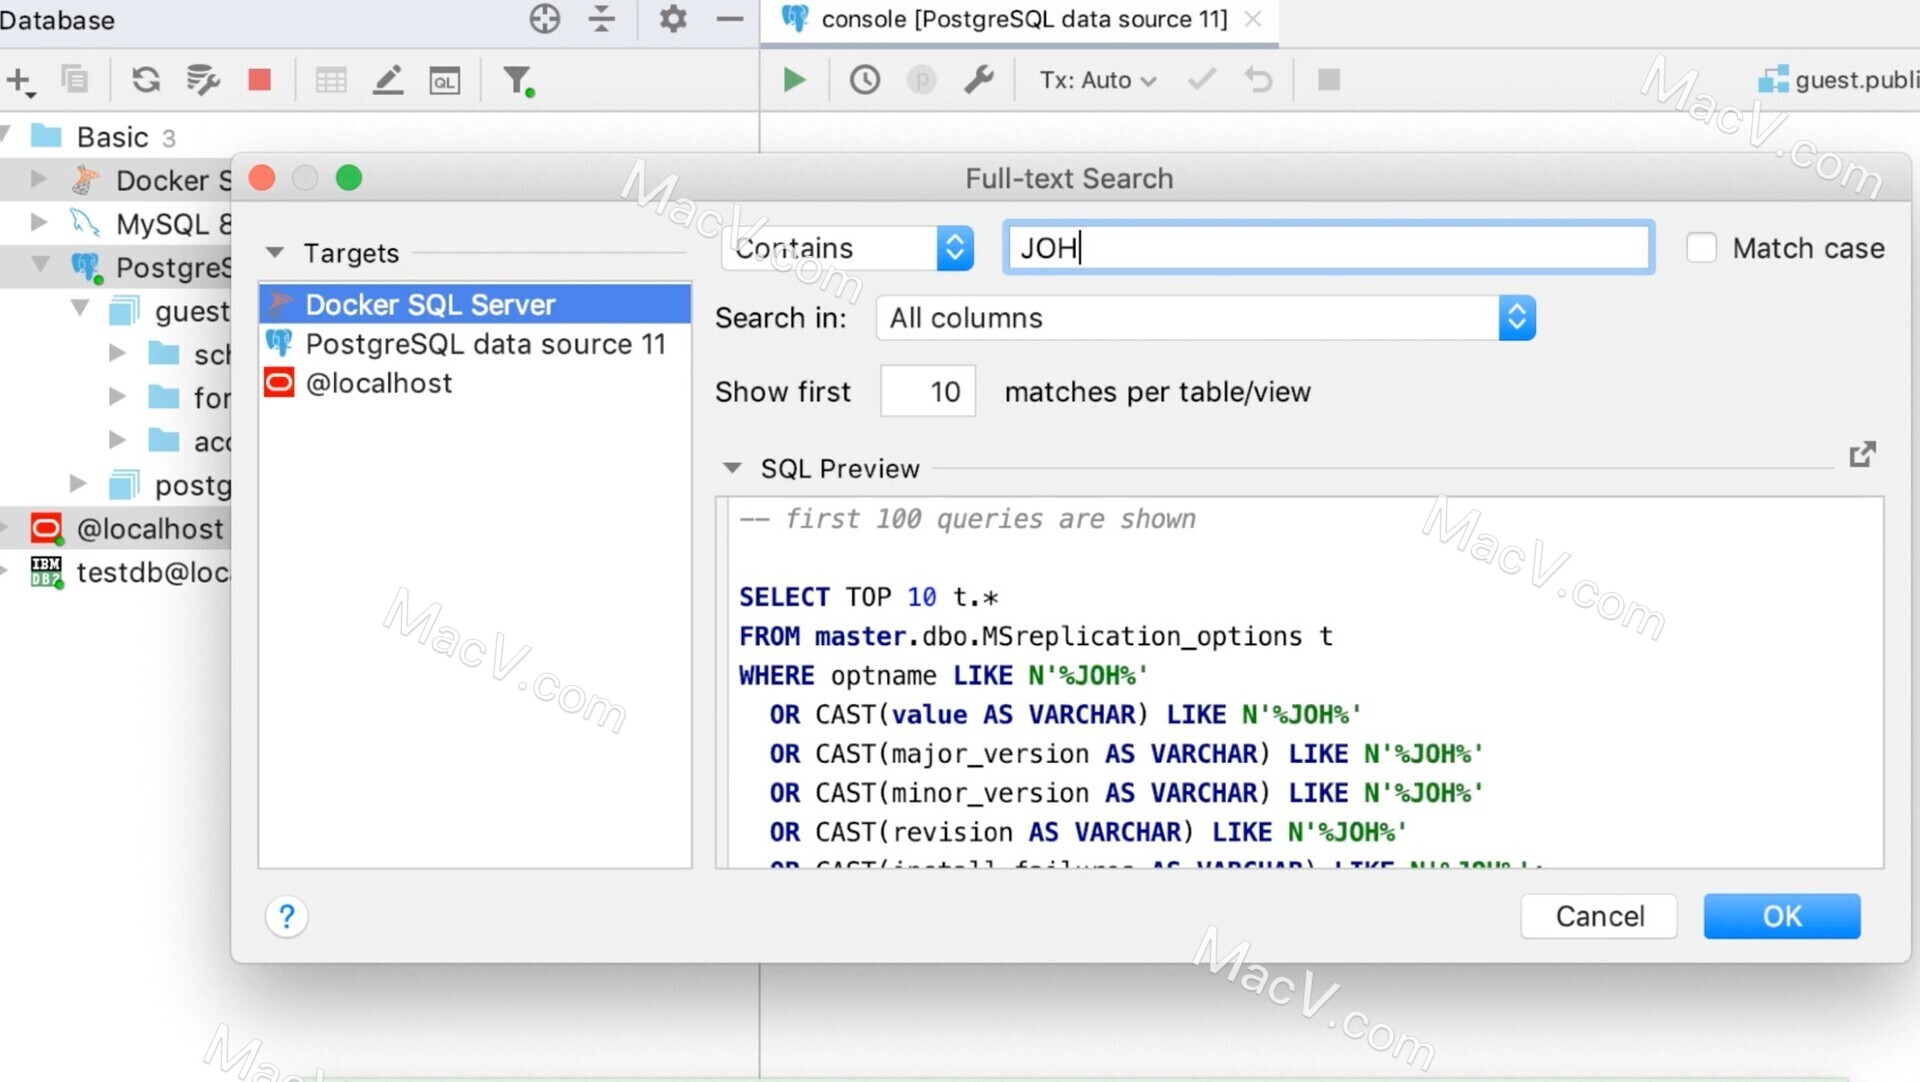Collapse all nodes icon in Database header

602,19
